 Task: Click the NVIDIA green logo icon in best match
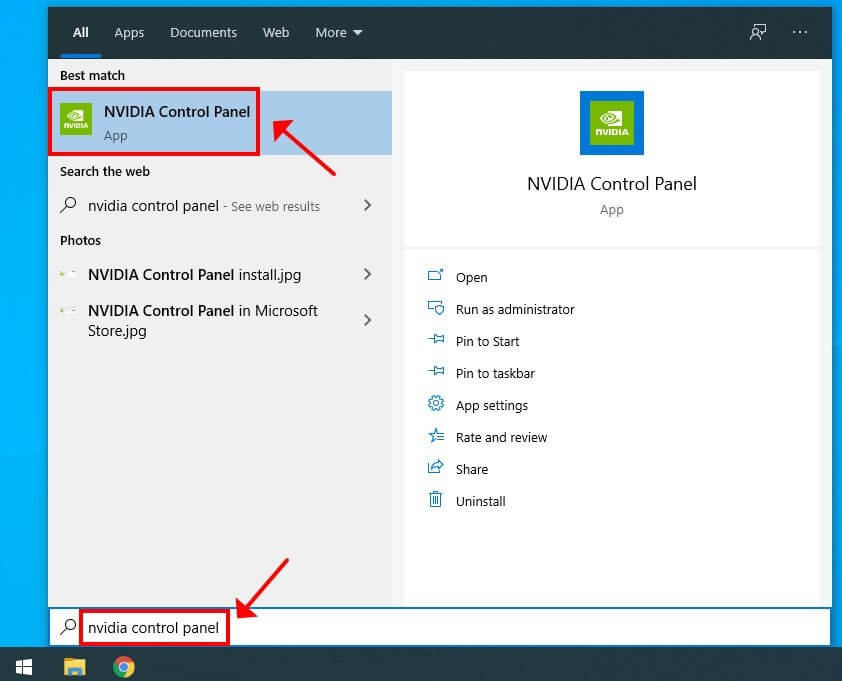[x=76, y=119]
